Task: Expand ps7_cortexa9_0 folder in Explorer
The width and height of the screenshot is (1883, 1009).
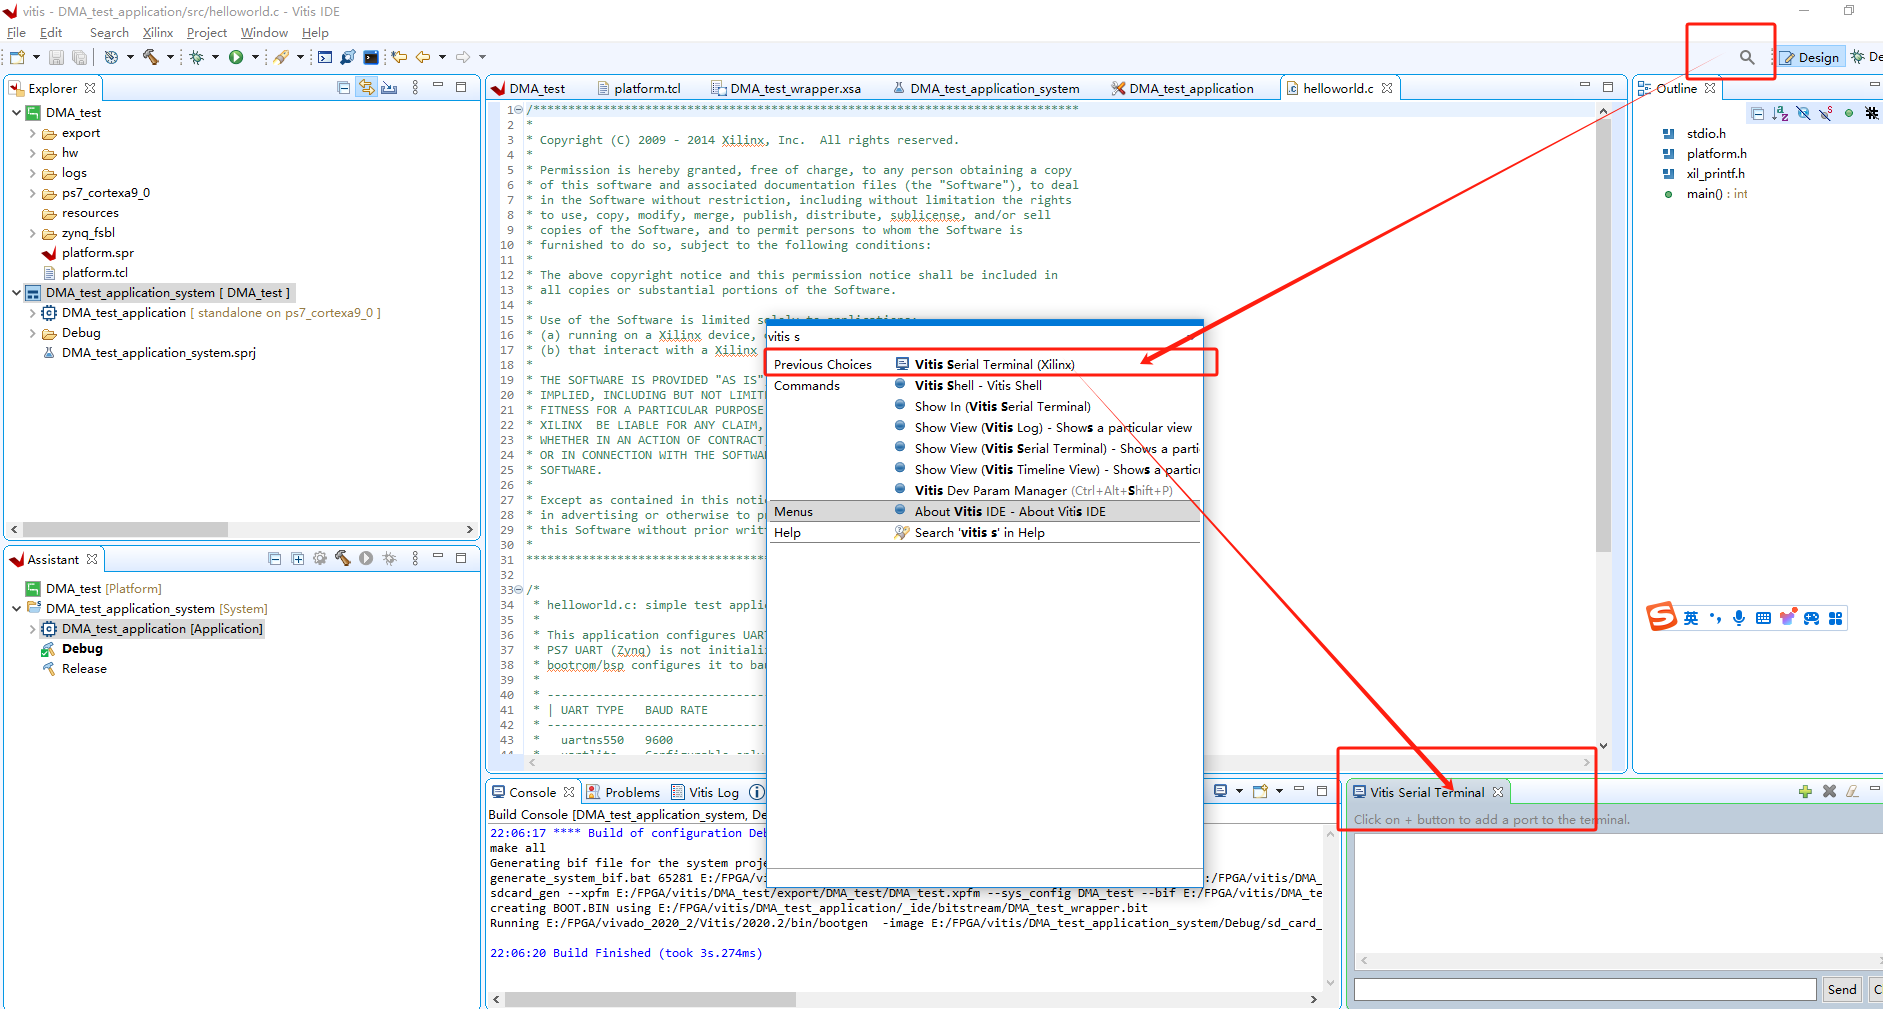Action: click(33, 193)
